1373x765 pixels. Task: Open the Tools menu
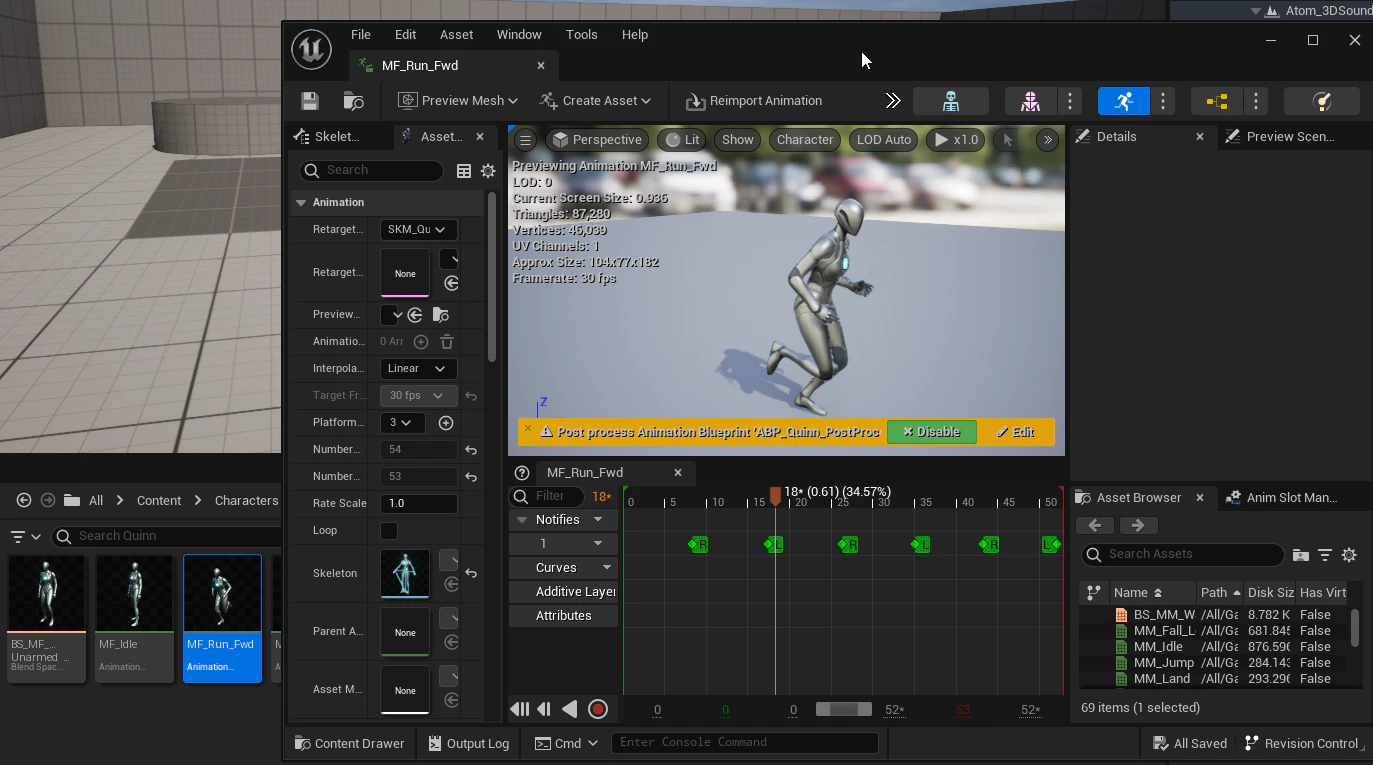coord(581,35)
